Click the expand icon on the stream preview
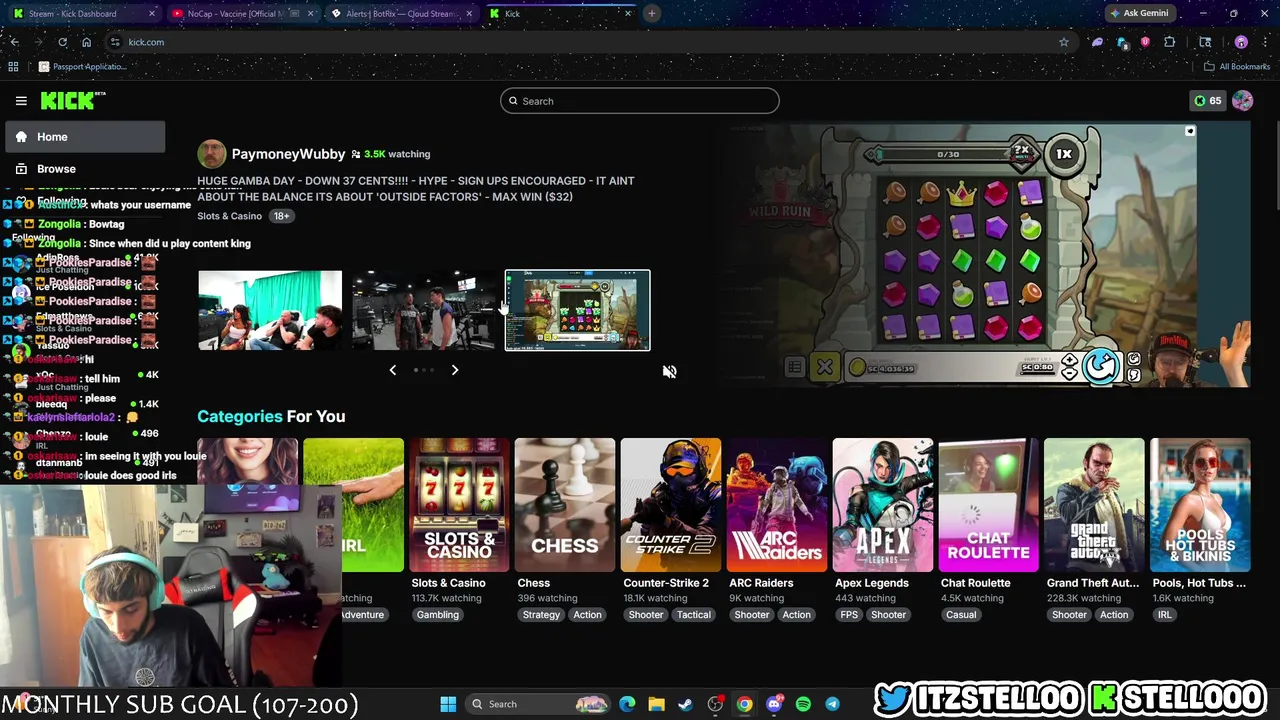1280x720 pixels. 1189,131
